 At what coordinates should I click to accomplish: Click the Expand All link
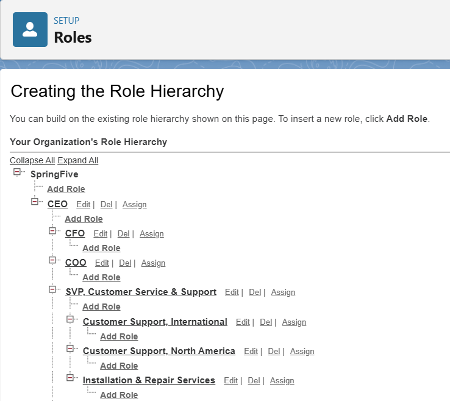(x=78, y=160)
